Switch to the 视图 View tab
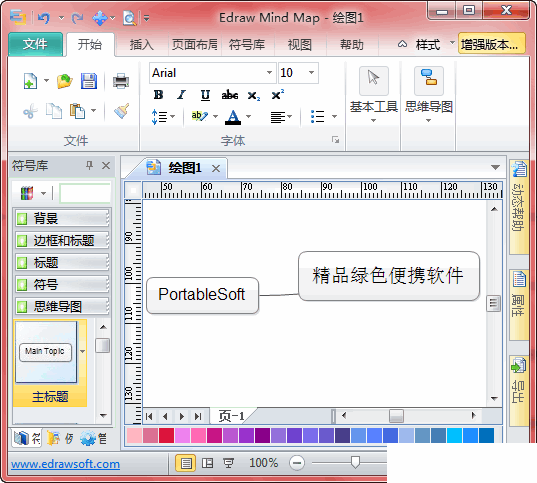Screen dimensions: 537x483 (x=300, y=45)
